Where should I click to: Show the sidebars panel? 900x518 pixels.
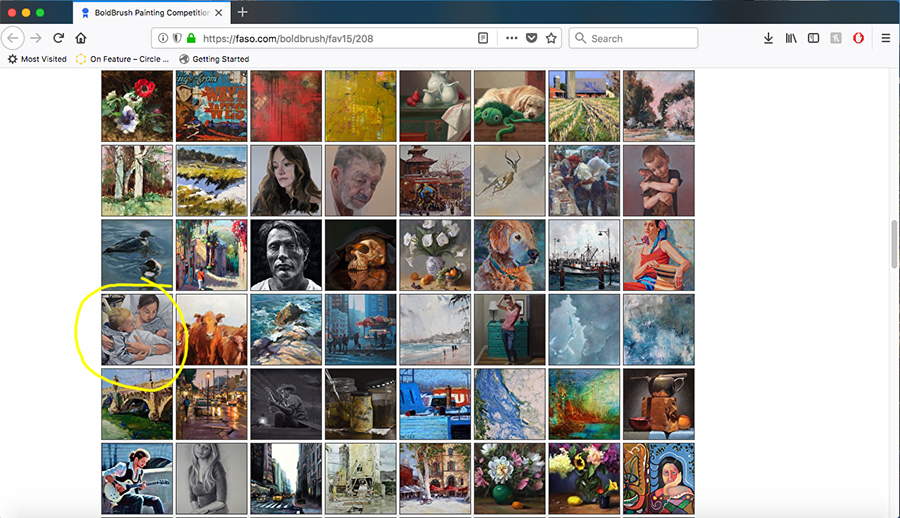coord(813,38)
